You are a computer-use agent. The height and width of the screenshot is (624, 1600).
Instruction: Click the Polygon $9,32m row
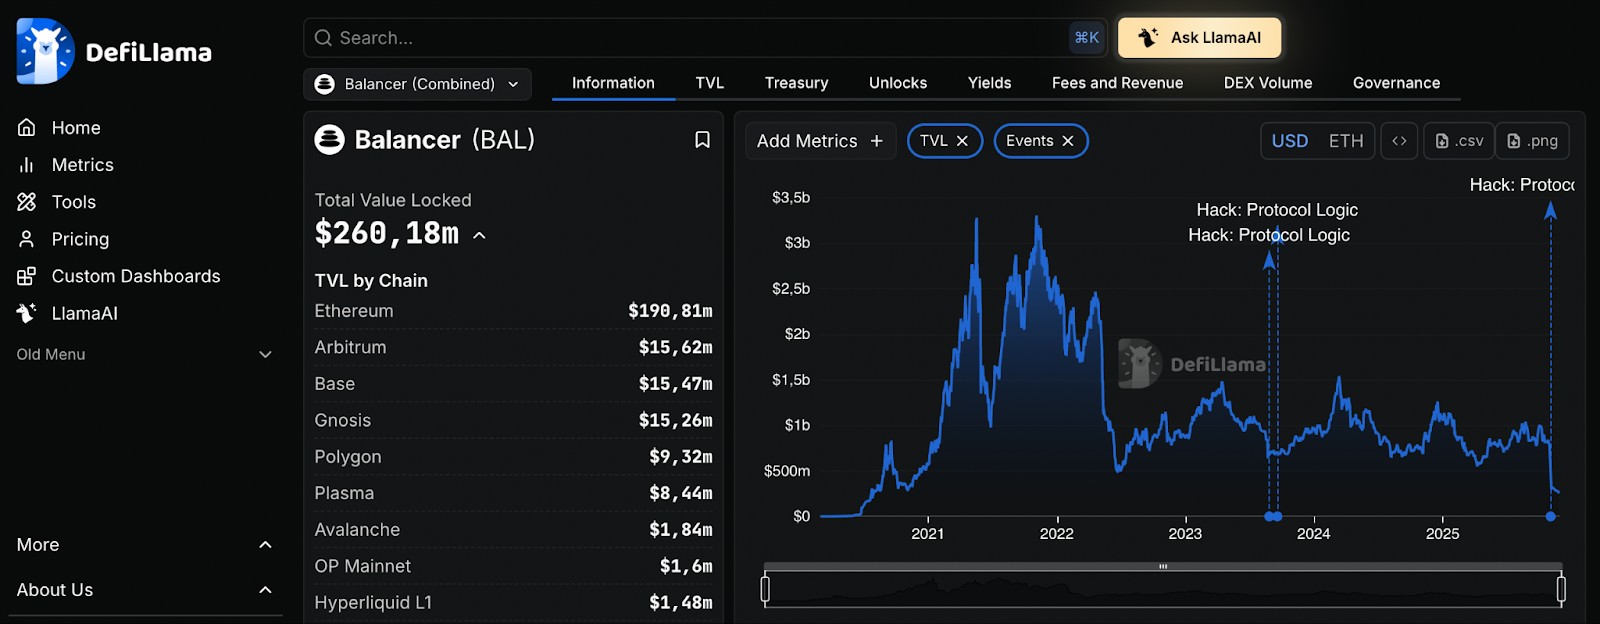pyautogui.click(x=513, y=457)
